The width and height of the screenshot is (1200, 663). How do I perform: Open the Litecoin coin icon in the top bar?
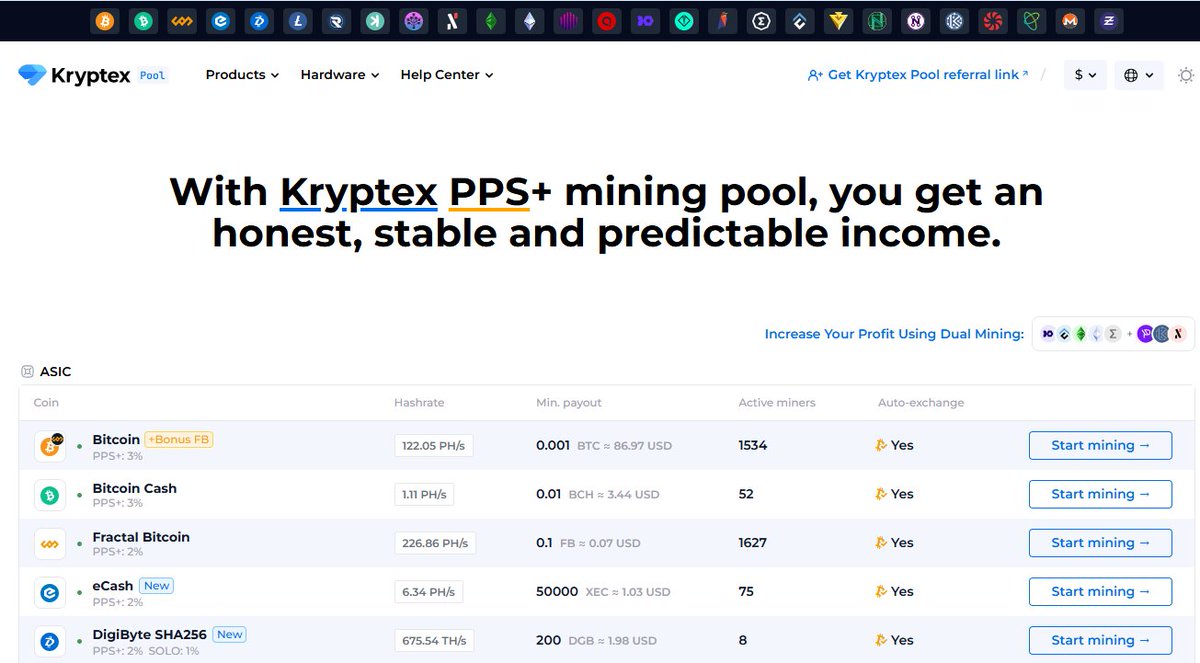click(297, 20)
